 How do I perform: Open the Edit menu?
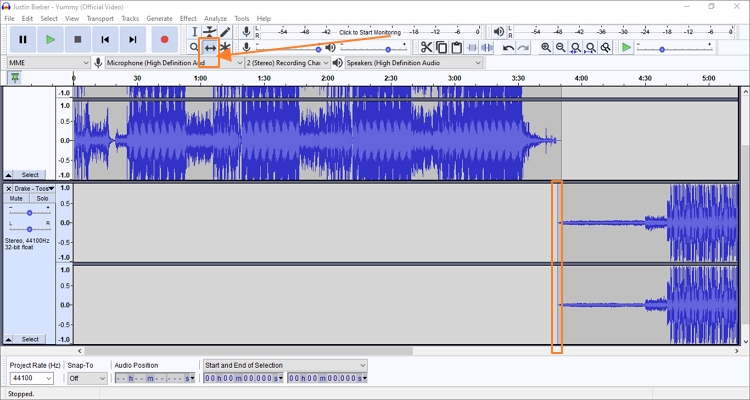[27, 18]
